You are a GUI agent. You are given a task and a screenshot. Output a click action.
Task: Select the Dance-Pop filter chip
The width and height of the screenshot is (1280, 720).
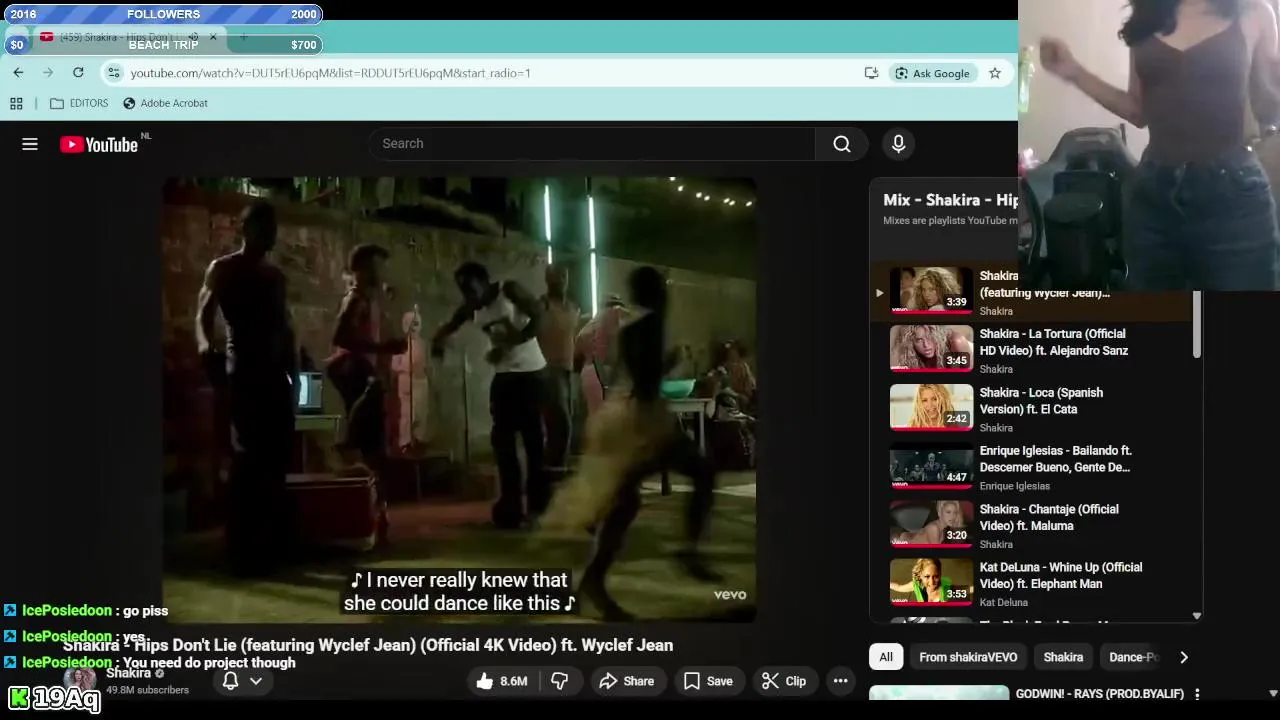click(x=1134, y=657)
